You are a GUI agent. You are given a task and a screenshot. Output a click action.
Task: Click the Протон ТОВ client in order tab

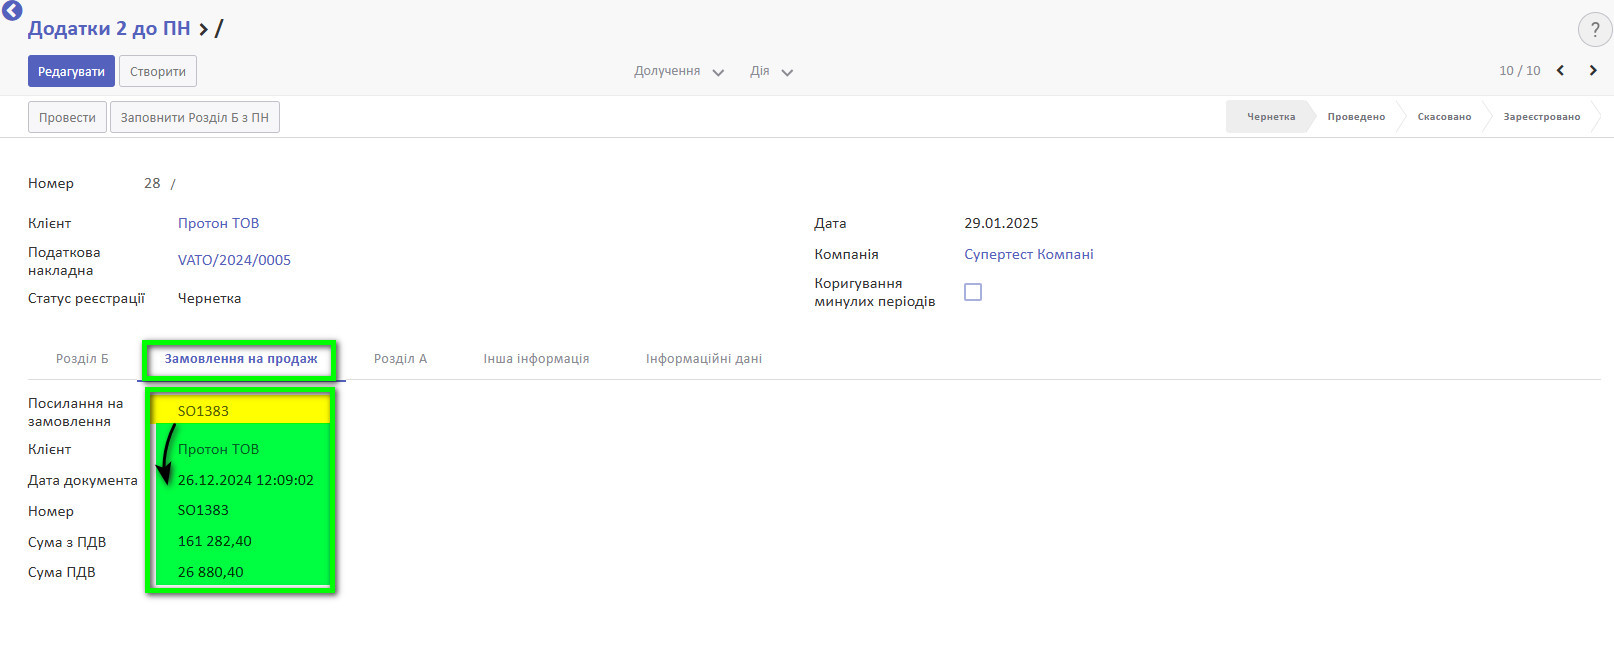(218, 449)
